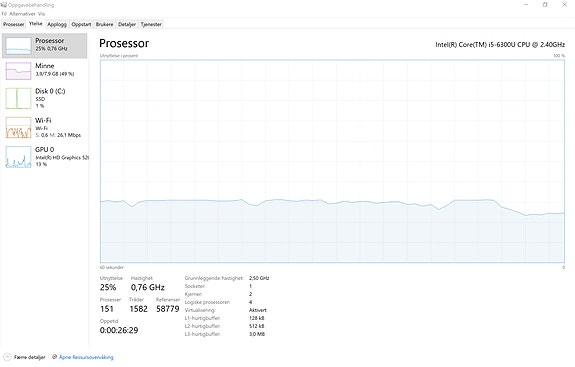Select the Ytelse tab
Viewport: 575px width, 367px height.
(36, 24)
